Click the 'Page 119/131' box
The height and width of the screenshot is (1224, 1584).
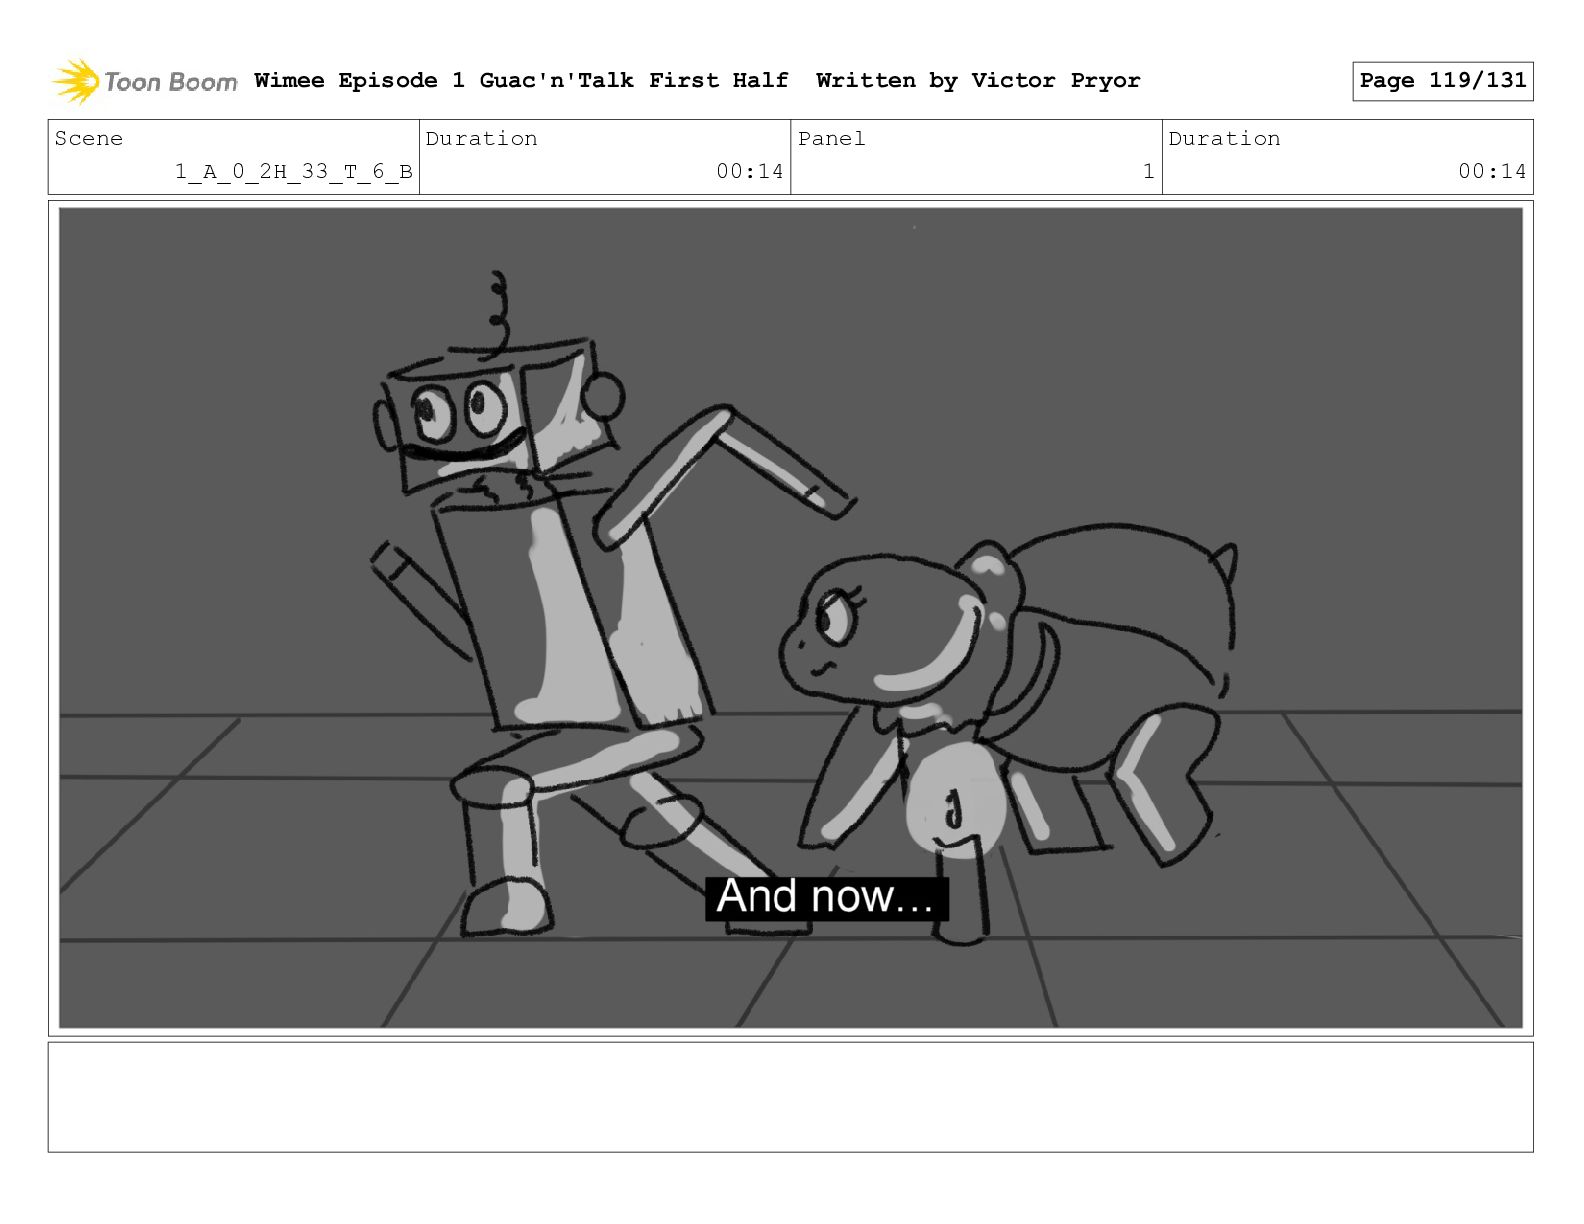pos(1442,81)
